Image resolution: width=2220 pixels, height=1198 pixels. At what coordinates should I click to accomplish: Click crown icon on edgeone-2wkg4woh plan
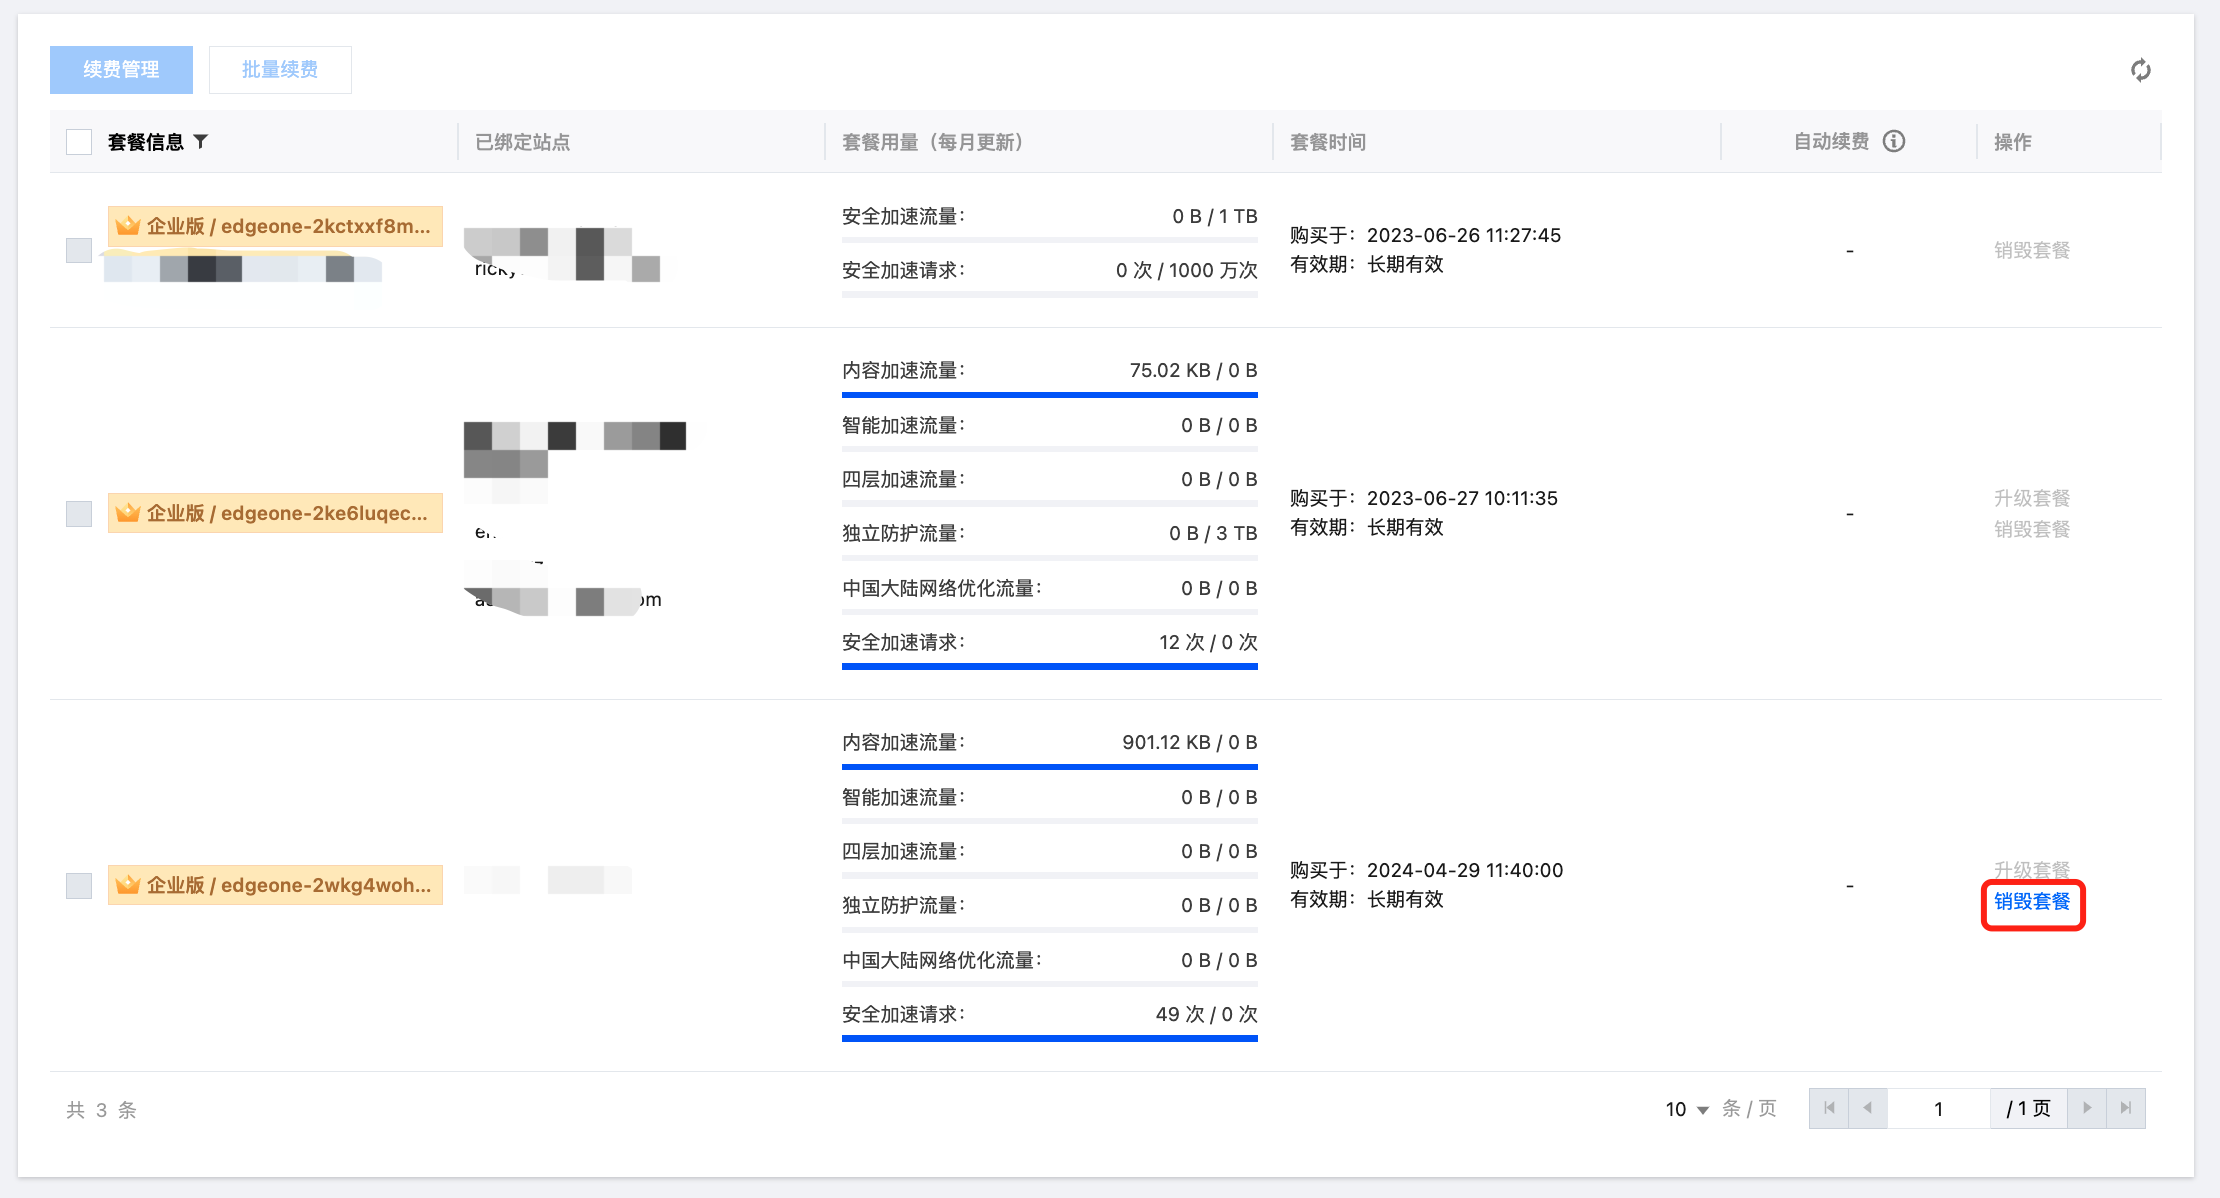tap(127, 885)
